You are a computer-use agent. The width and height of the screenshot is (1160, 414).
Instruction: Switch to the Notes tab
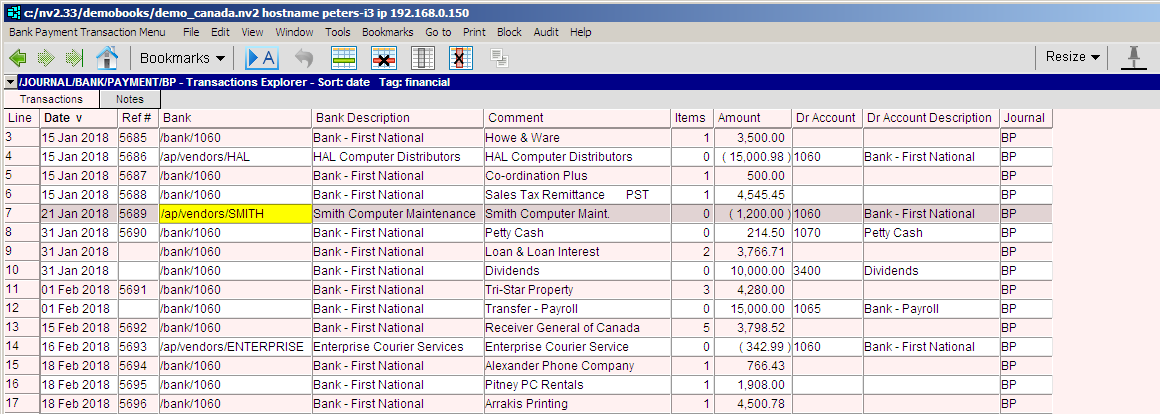(129, 99)
